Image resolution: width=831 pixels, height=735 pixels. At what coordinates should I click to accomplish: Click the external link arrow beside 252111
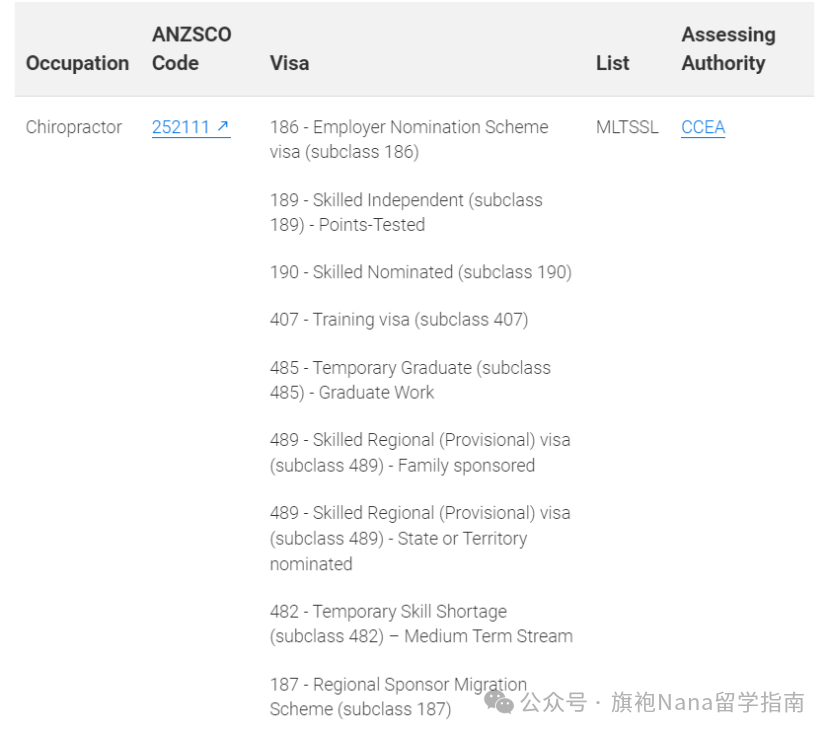coord(223,126)
